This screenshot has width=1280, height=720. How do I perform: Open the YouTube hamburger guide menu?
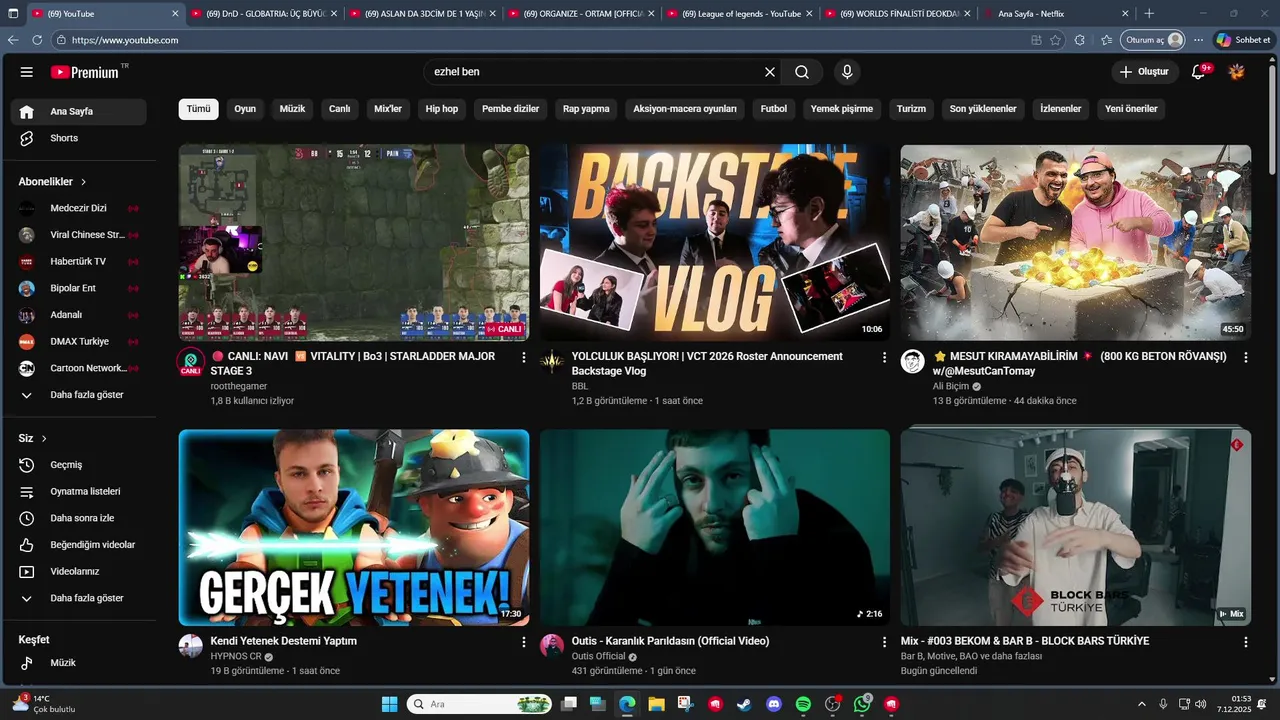pos(27,72)
